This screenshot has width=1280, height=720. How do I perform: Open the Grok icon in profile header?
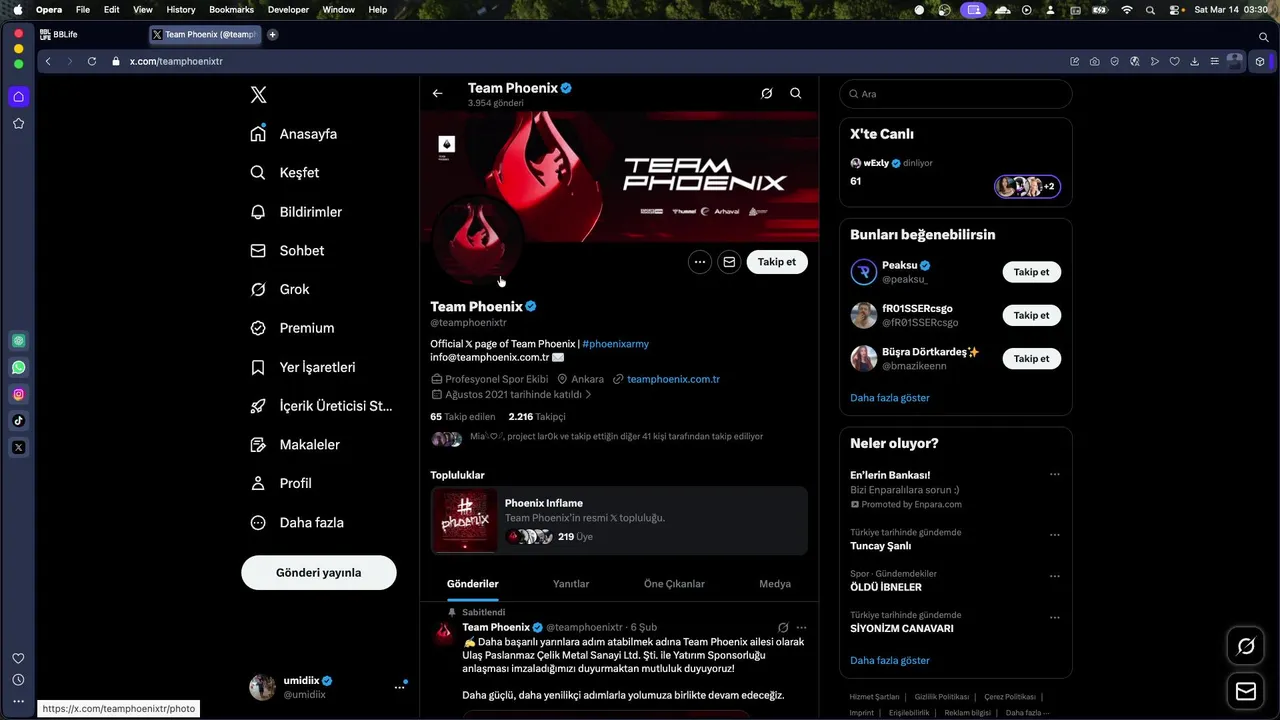767,93
